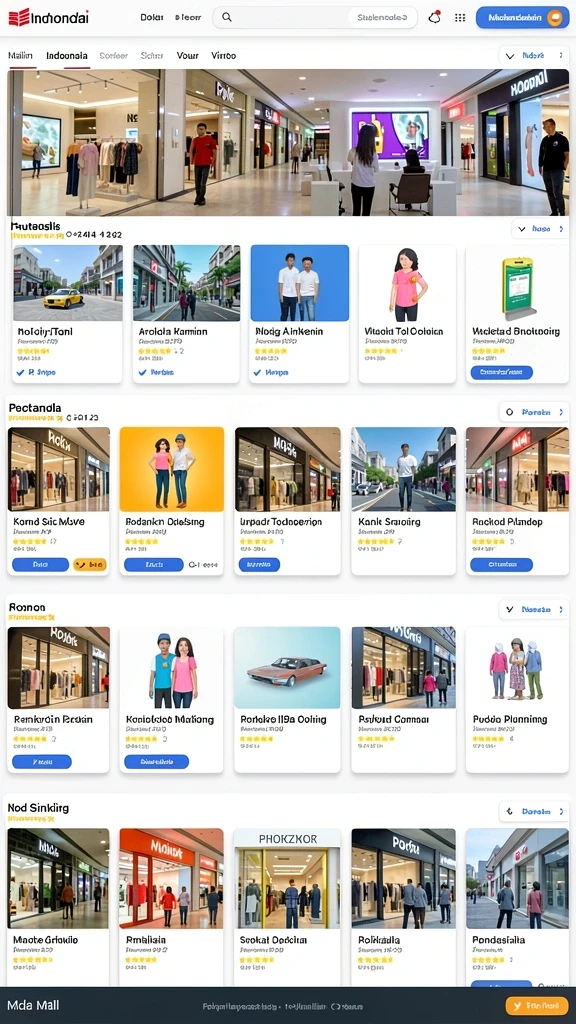
Task: Click the refresh icon beside Nod Sinkiirg row
Action: (x=509, y=812)
